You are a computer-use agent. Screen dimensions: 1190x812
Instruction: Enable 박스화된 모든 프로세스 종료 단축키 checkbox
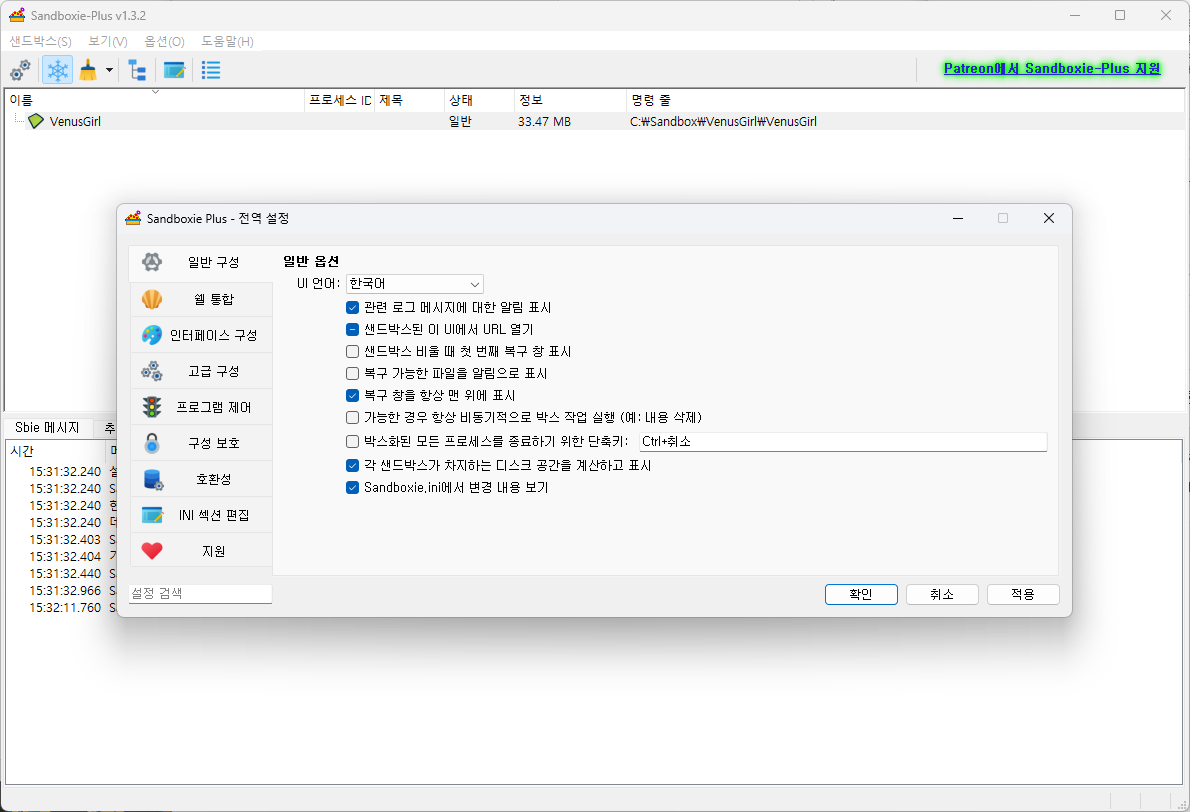point(352,441)
